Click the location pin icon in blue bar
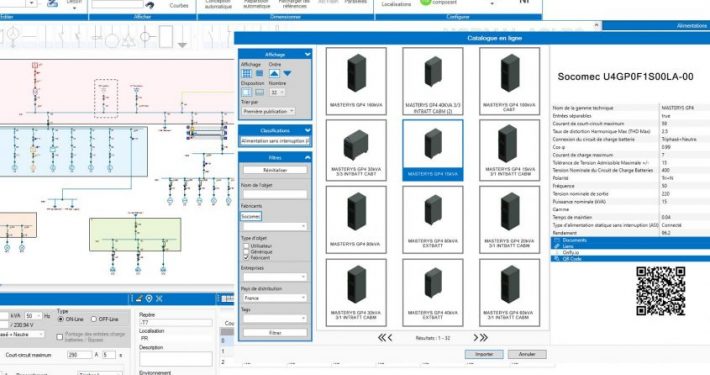 149,298
